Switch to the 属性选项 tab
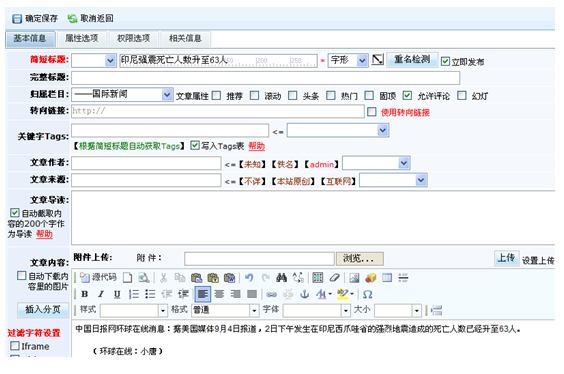 tap(82, 38)
